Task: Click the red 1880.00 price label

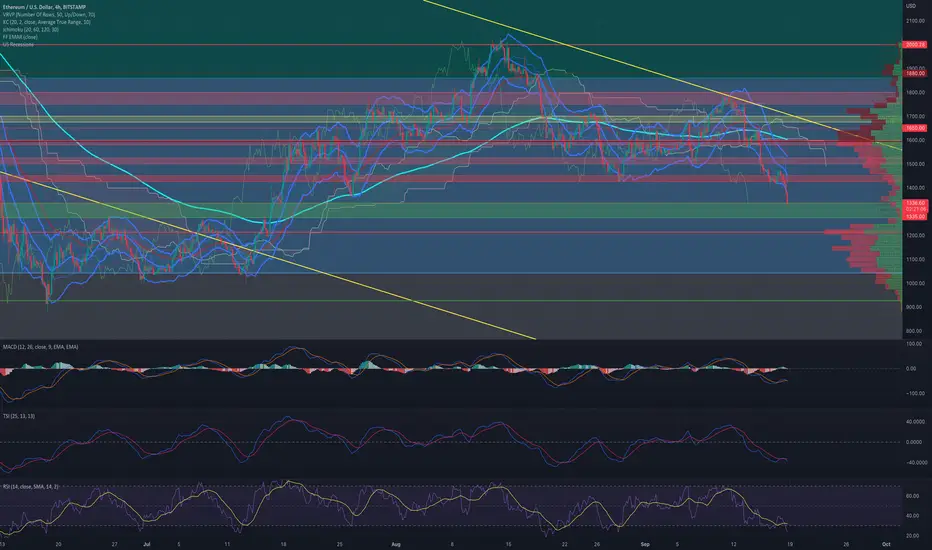Action: [x=915, y=73]
